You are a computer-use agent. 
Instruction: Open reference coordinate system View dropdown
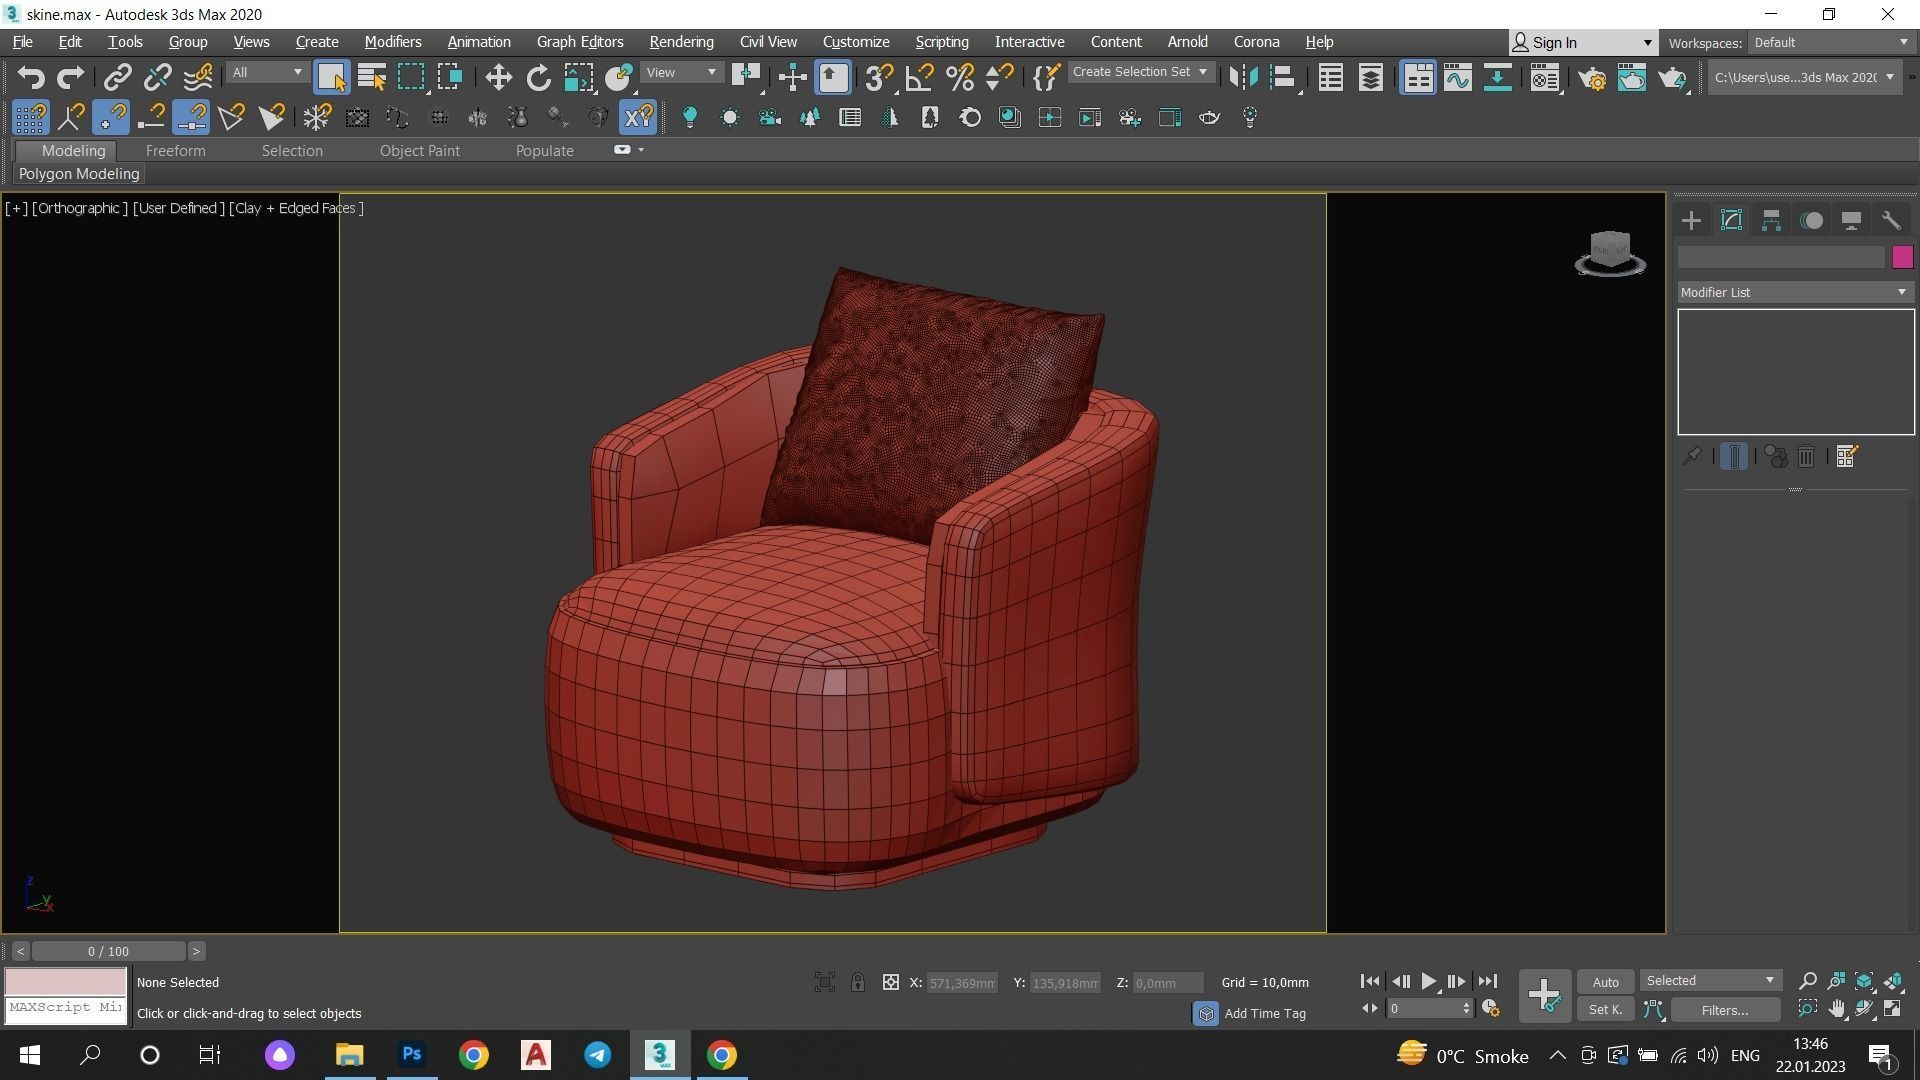(x=682, y=72)
